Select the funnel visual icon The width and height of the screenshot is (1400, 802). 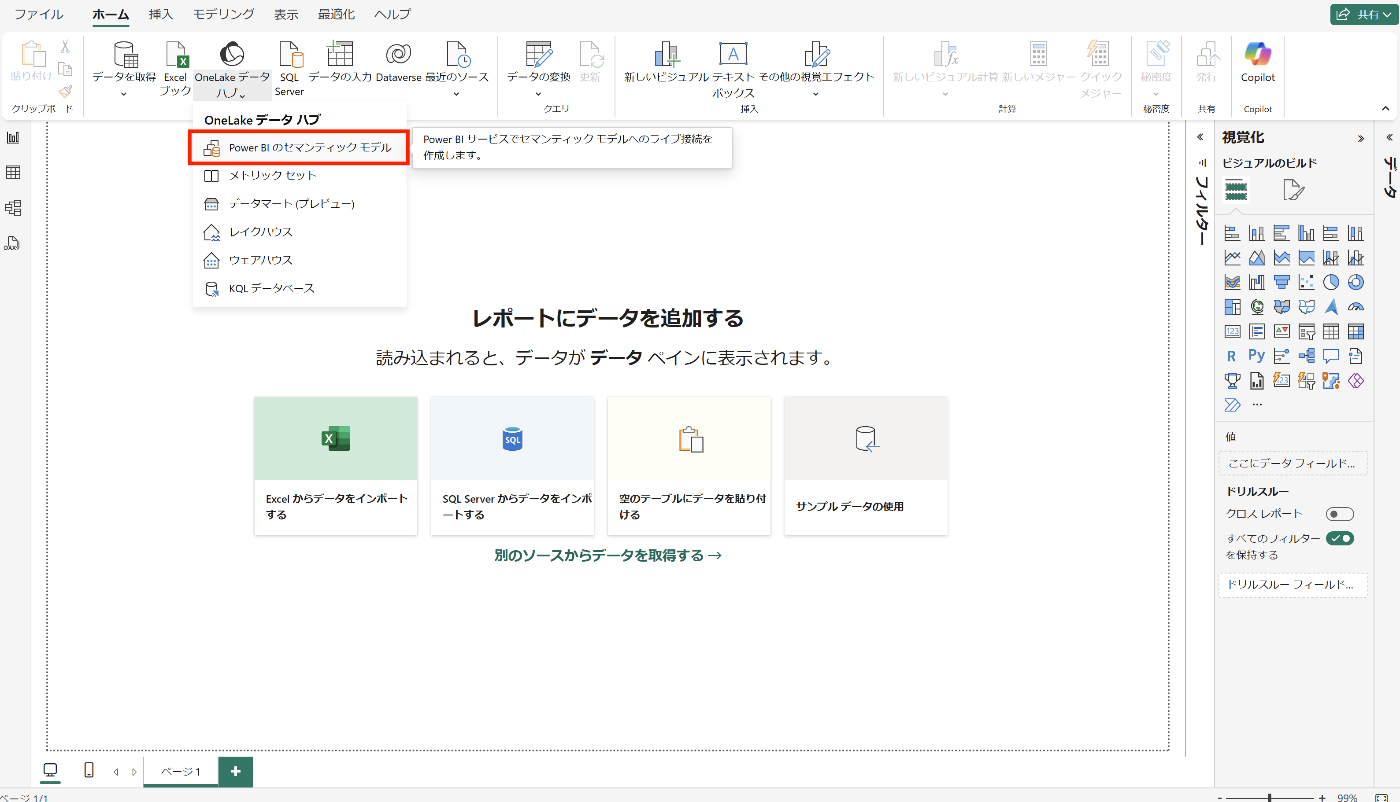[x=1282, y=282]
